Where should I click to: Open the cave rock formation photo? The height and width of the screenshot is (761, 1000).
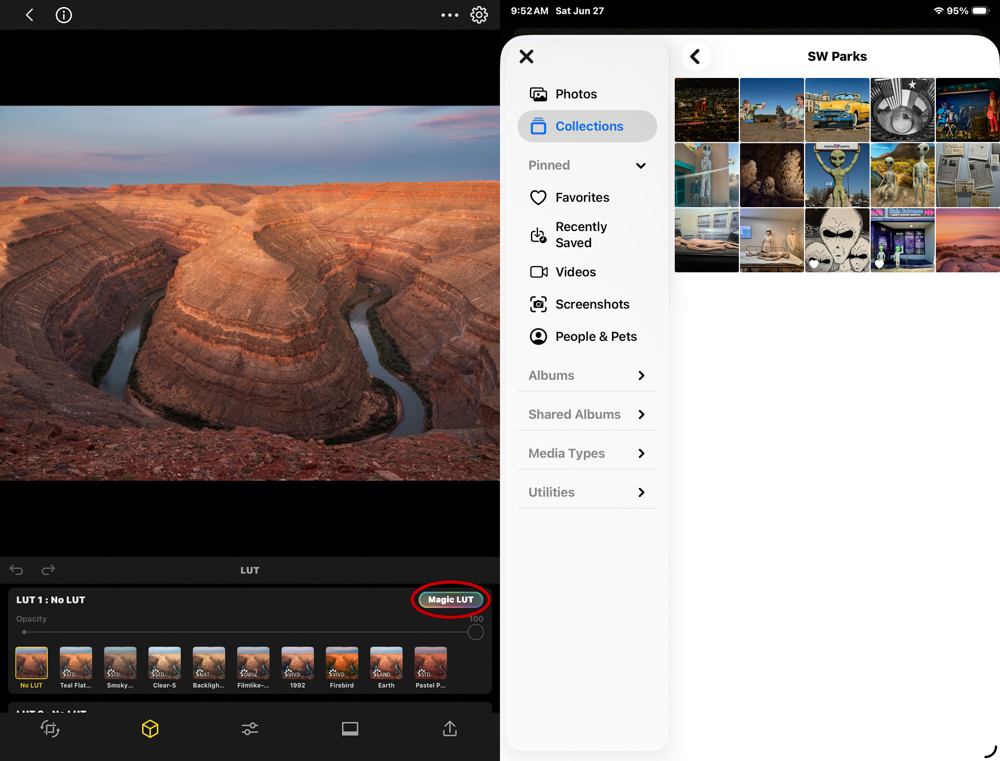click(772, 175)
